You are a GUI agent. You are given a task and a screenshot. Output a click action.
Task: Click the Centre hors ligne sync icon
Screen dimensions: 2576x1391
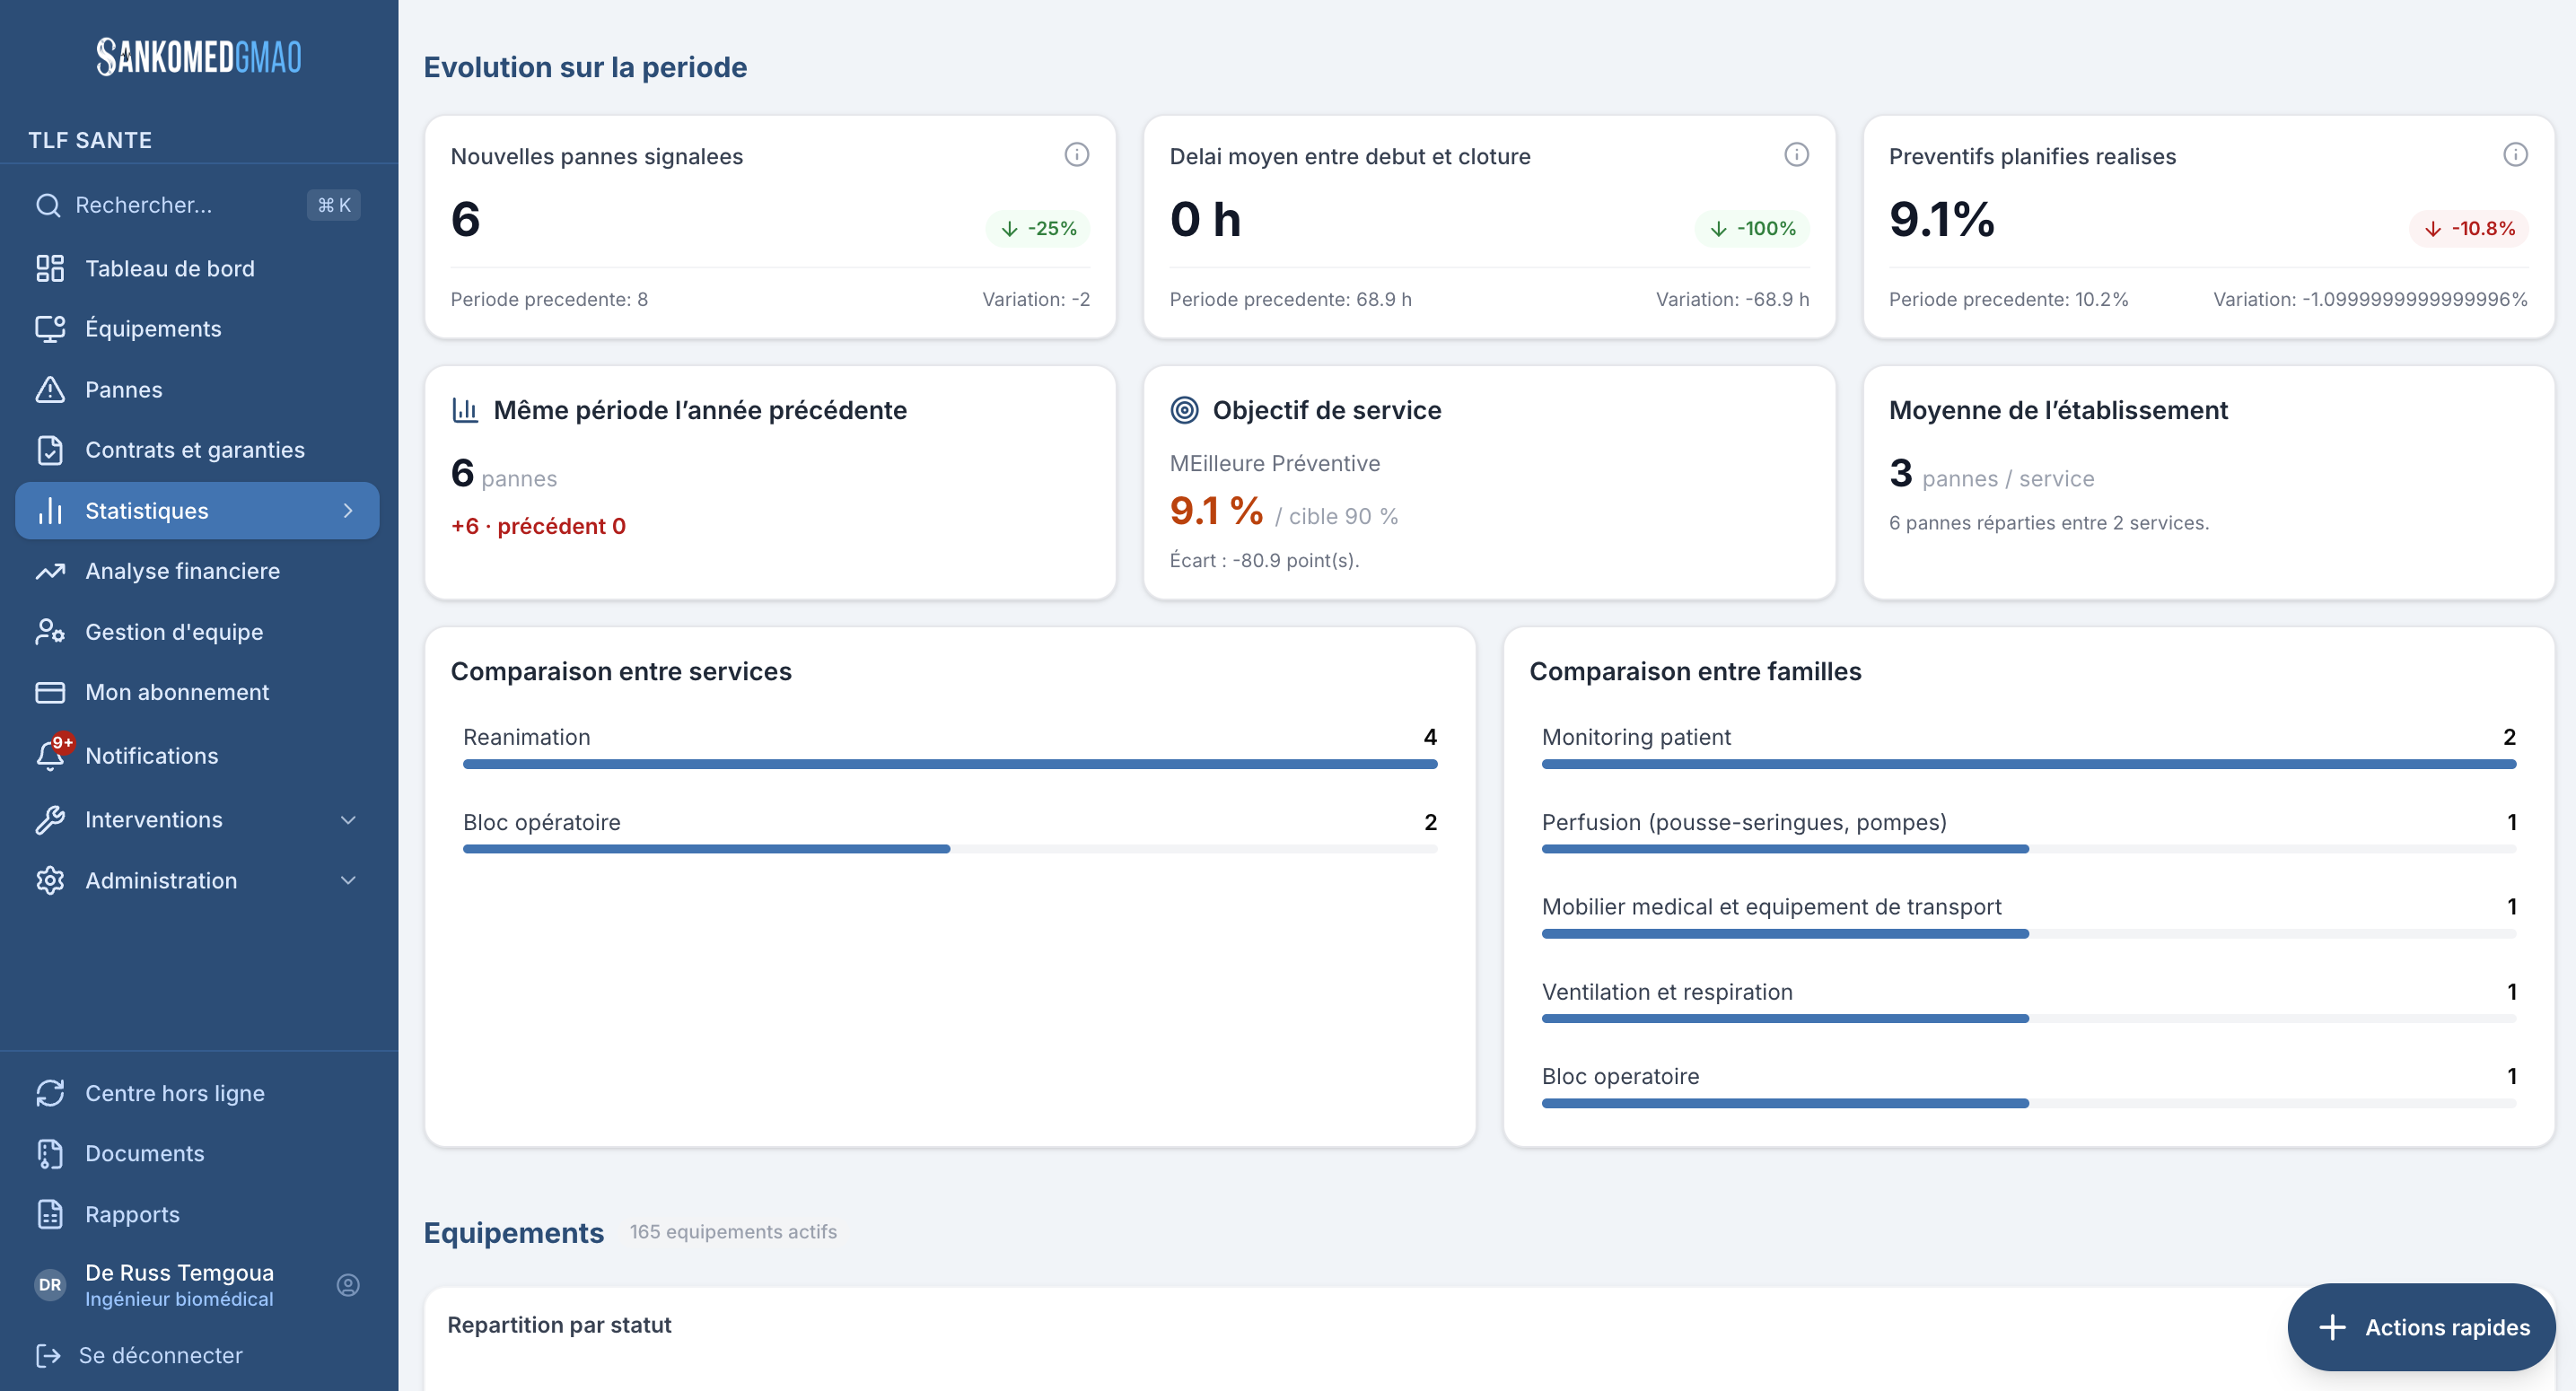50,1093
